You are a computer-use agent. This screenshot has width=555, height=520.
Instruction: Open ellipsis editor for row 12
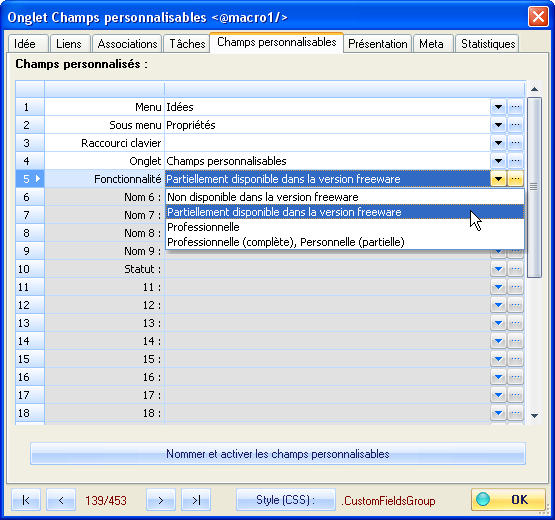point(515,305)
